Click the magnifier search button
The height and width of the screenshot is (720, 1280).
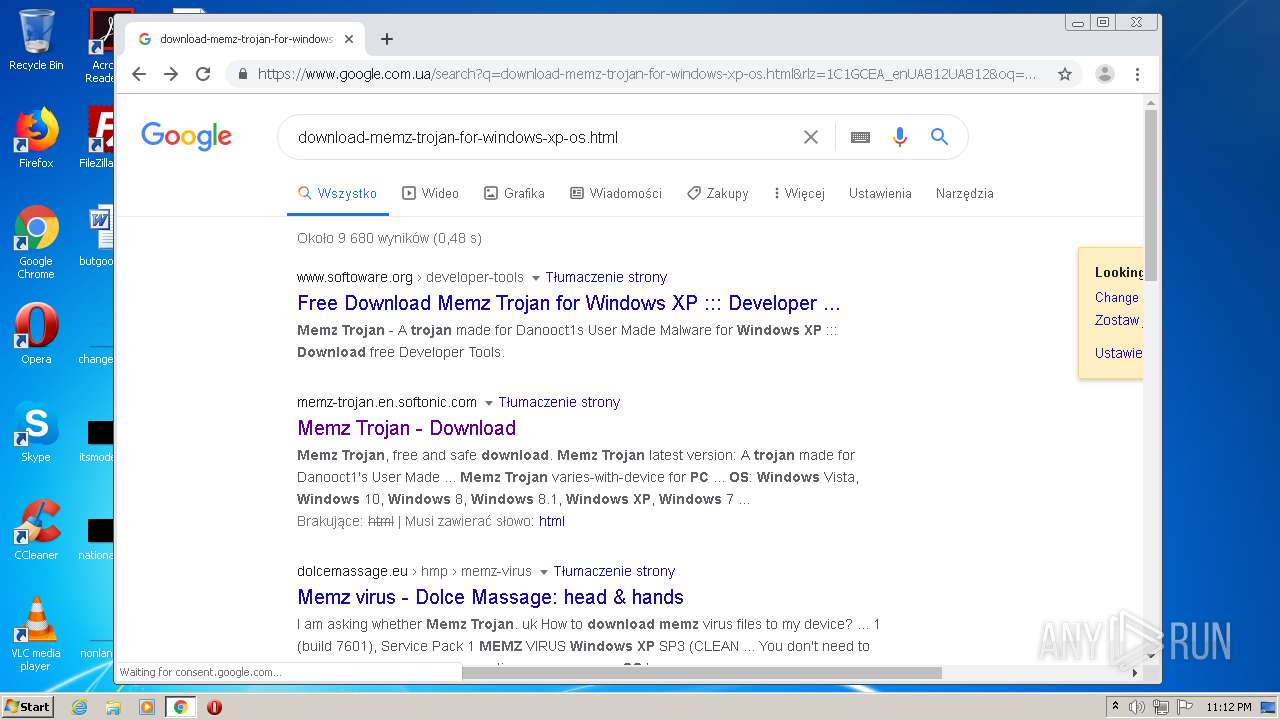[939, 137]
